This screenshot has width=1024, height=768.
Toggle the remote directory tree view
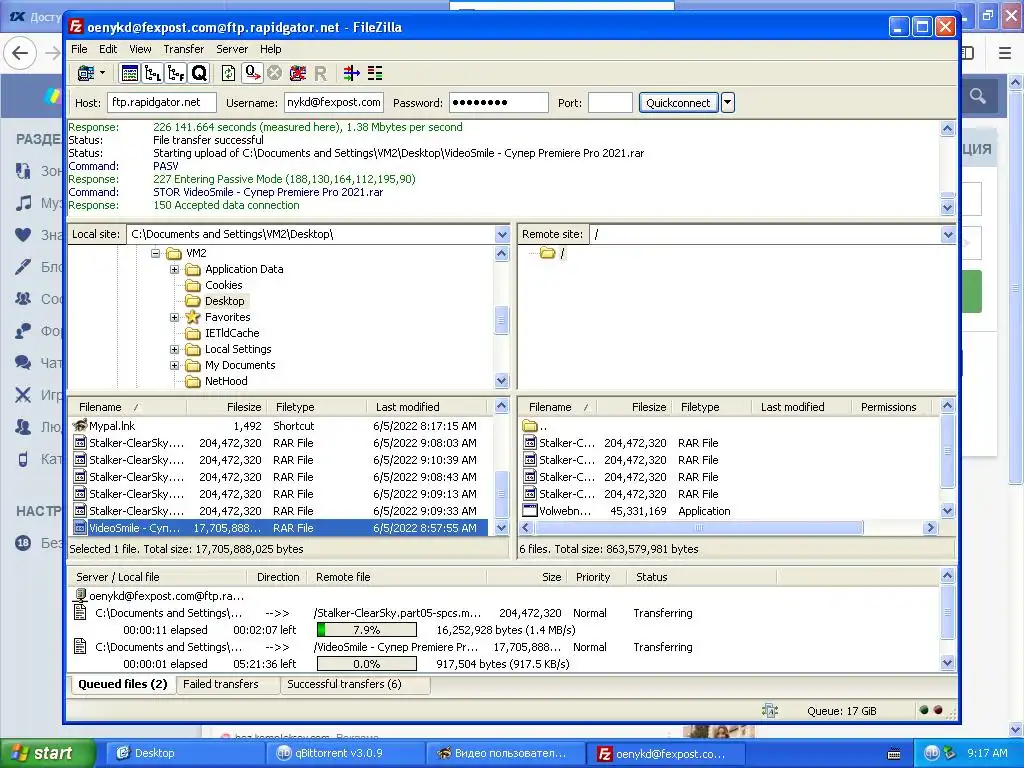point(176,73)
